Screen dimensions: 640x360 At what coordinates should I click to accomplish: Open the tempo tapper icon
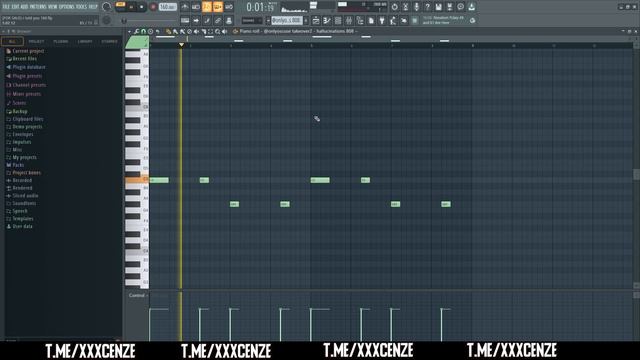[393, 20]
